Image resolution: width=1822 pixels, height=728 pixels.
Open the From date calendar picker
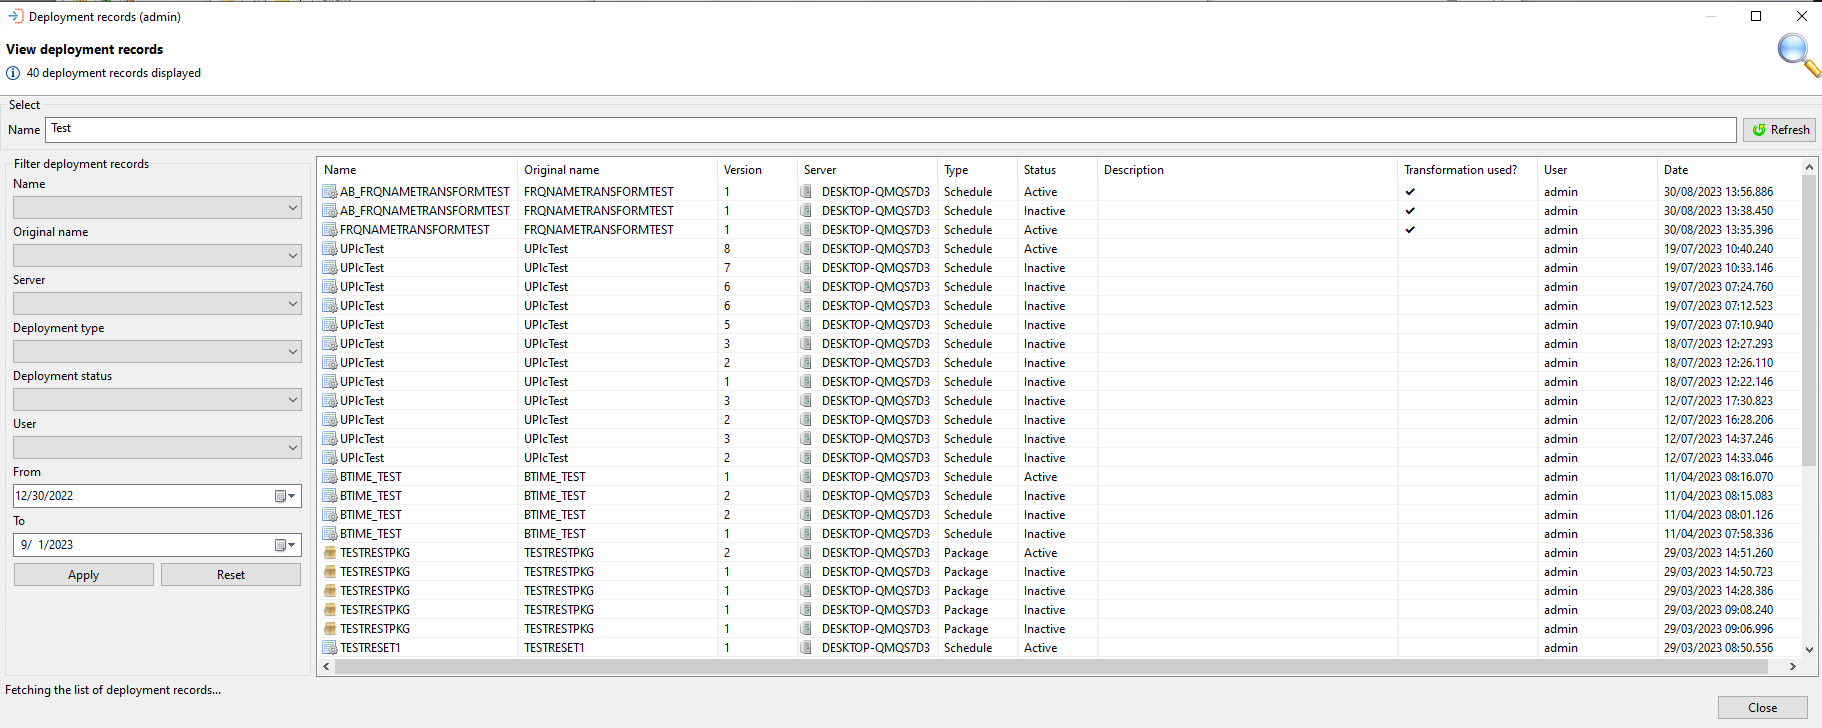click(x=285, y=496)
